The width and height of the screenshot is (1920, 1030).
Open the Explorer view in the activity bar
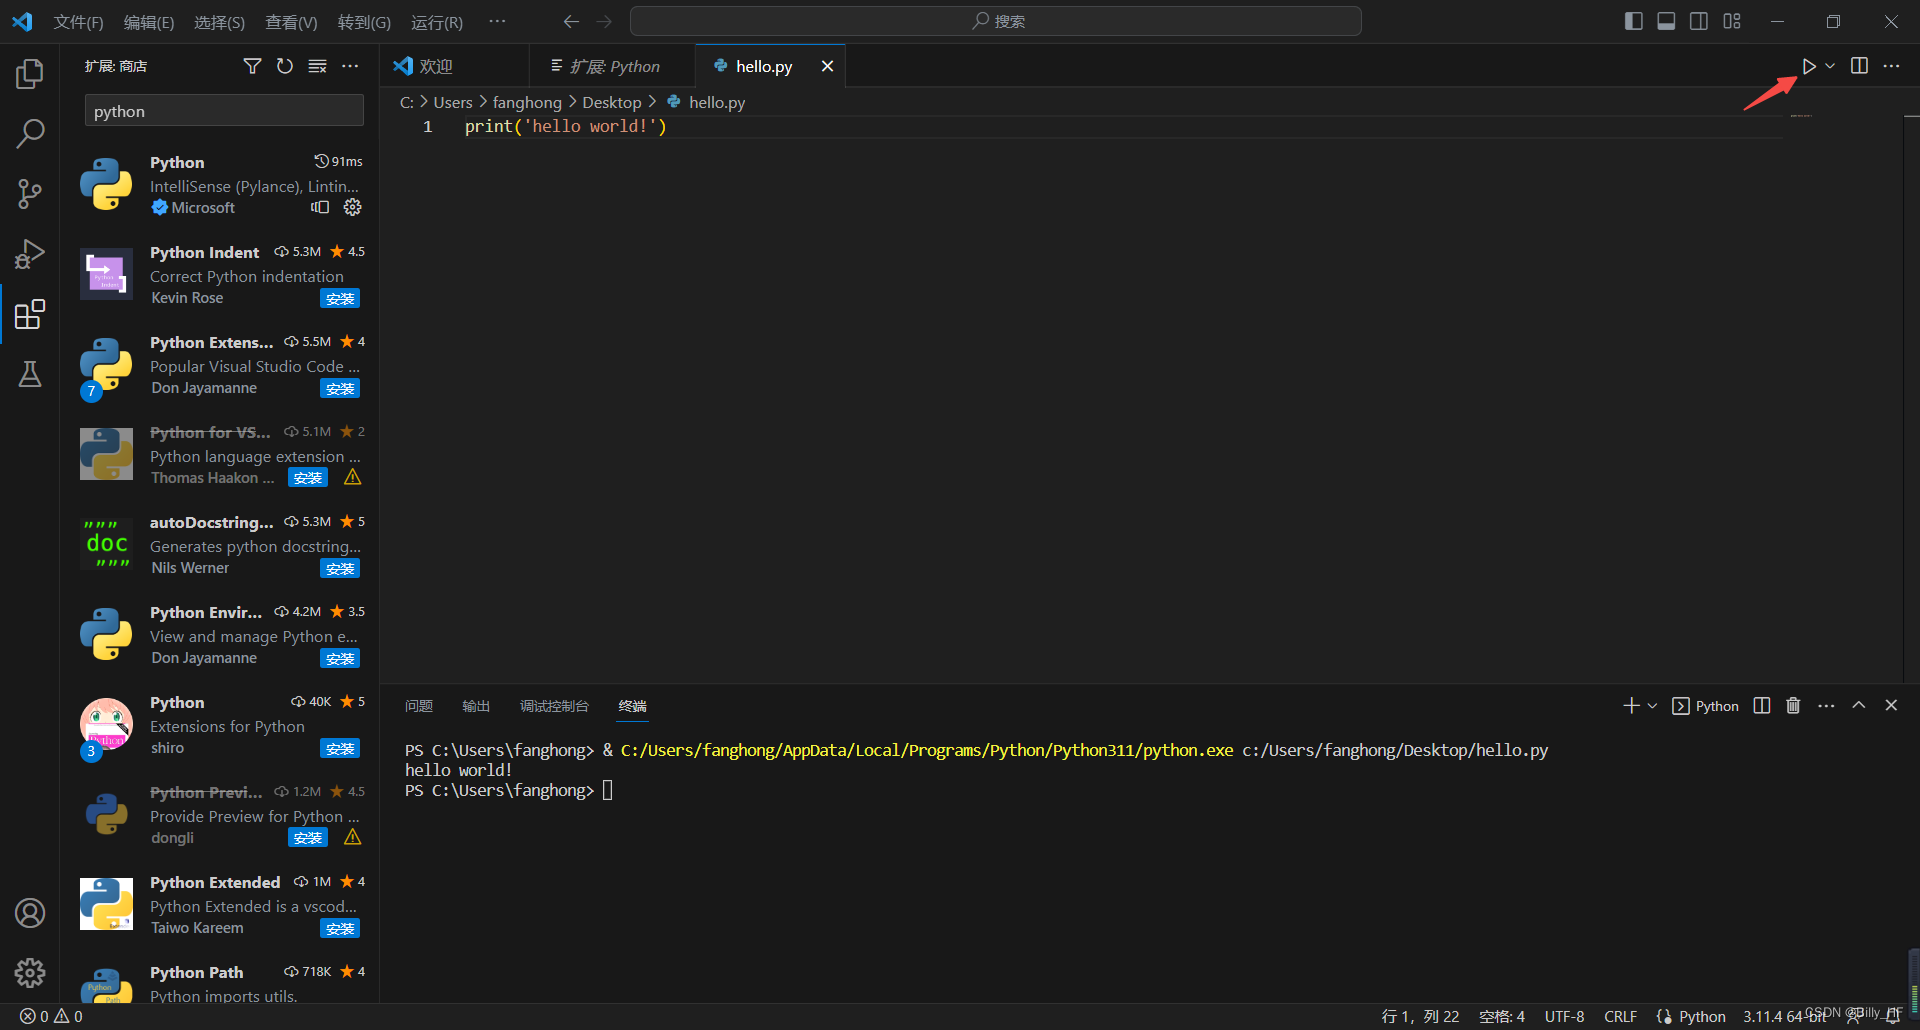(30, 72)
